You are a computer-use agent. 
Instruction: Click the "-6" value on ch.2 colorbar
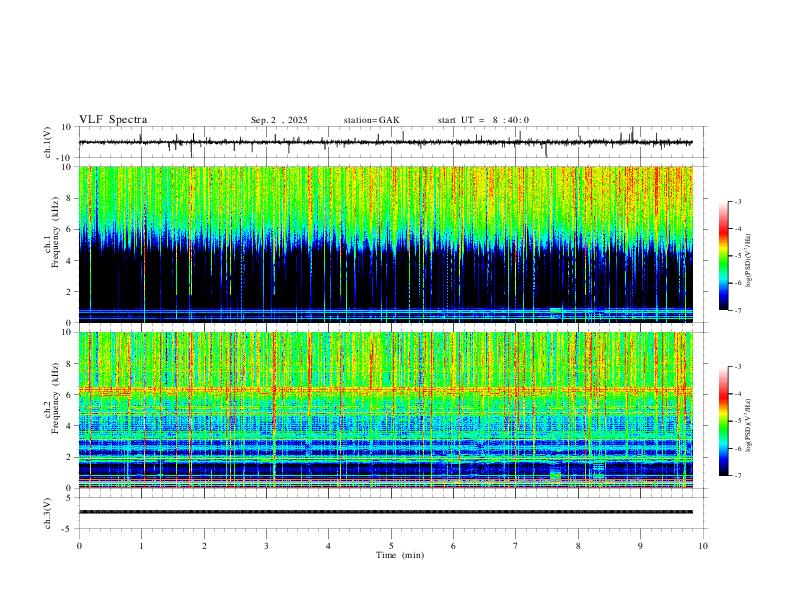click(x=738, y=448)
